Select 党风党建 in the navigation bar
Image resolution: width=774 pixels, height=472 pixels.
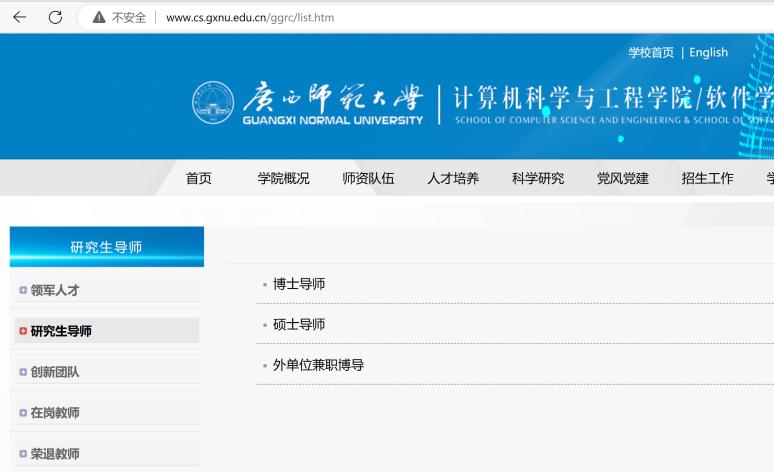623,178
